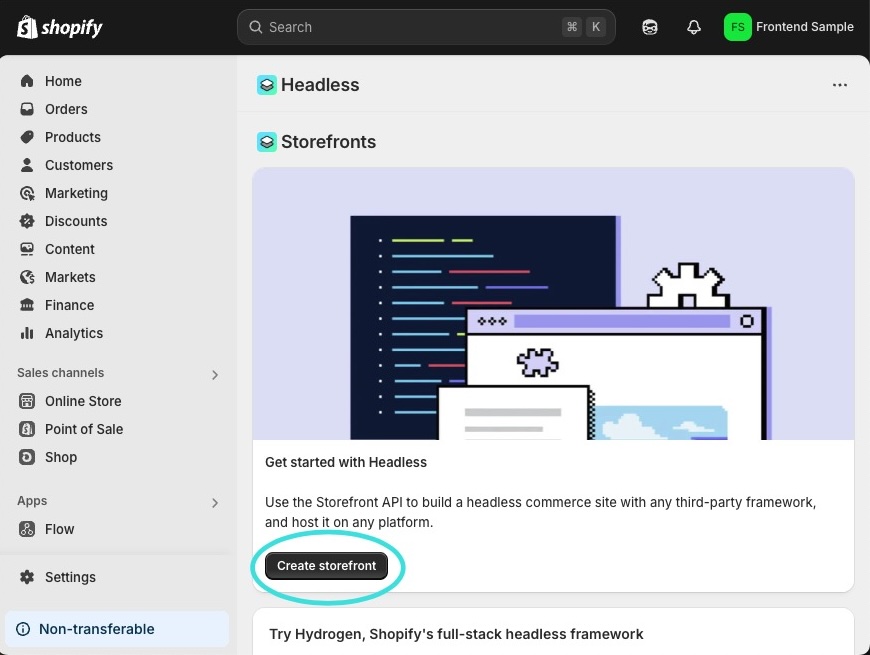The height and width of the screenshot is (655, 870).
Task: Click the Marketing target icon
Action: point(27,193)
